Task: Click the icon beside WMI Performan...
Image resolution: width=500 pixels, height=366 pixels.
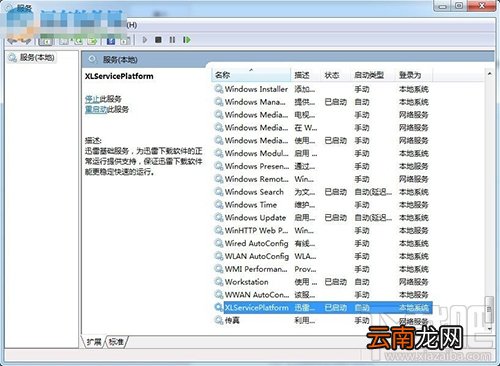Action: pyautogui.click(x=219, y=269)
